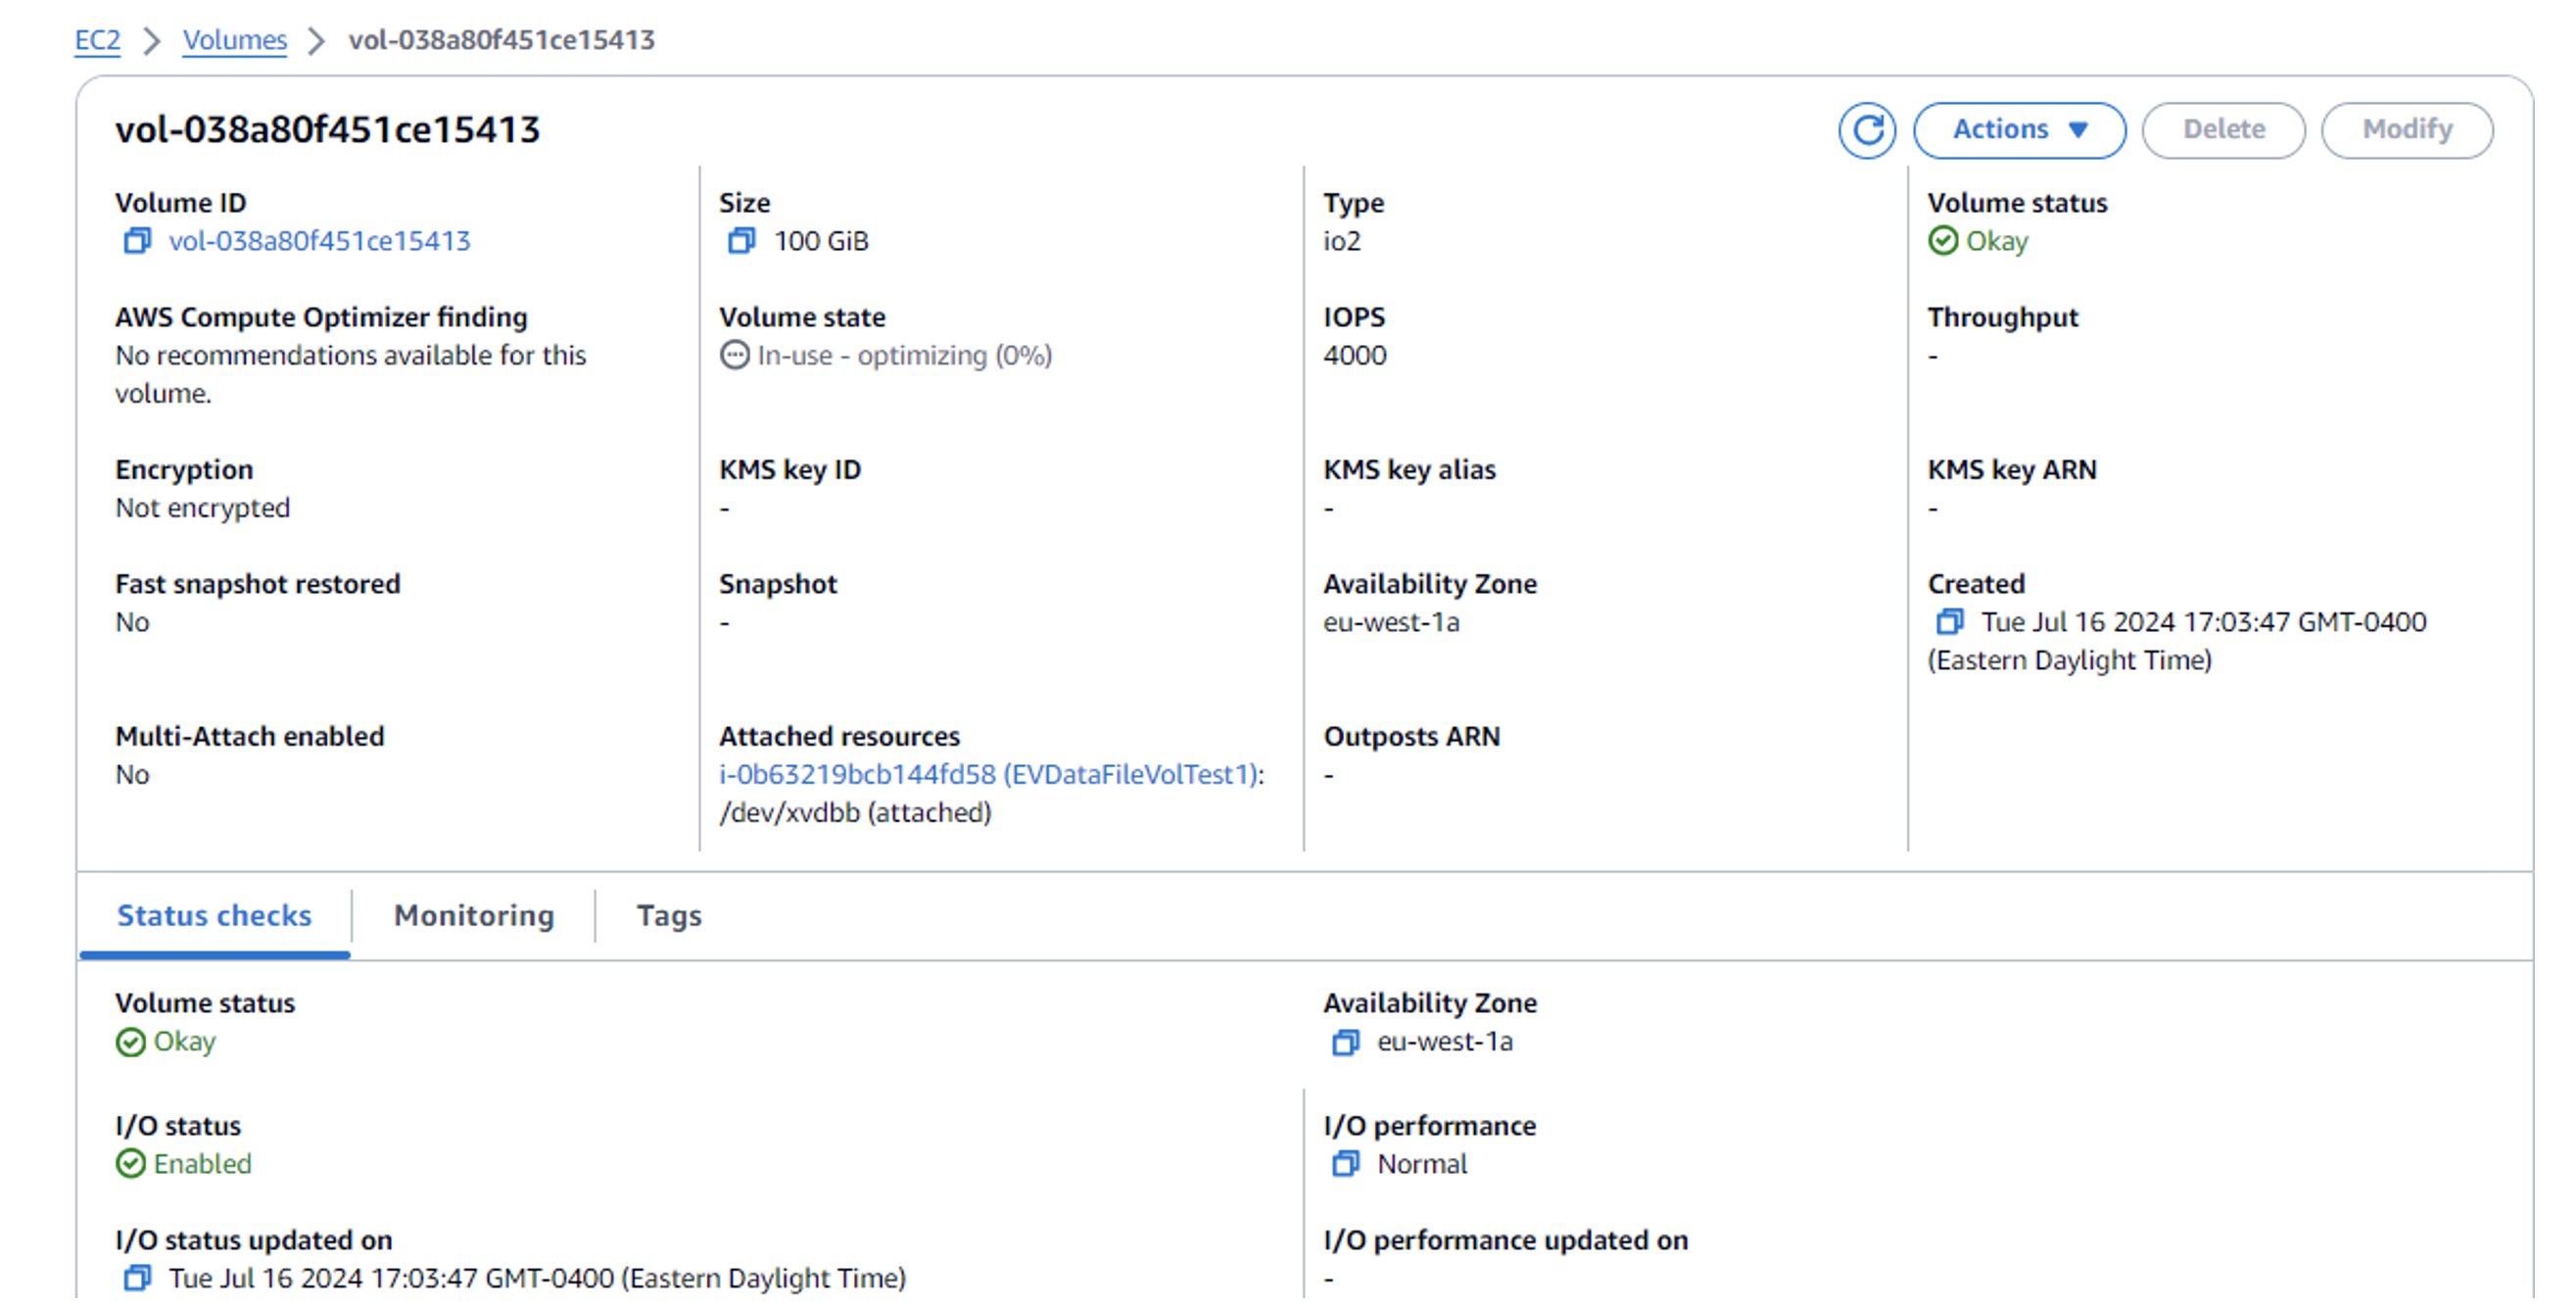Open the Tags tab
The width and height of the screenshot is (2576, 1309).
coord(669,916)
